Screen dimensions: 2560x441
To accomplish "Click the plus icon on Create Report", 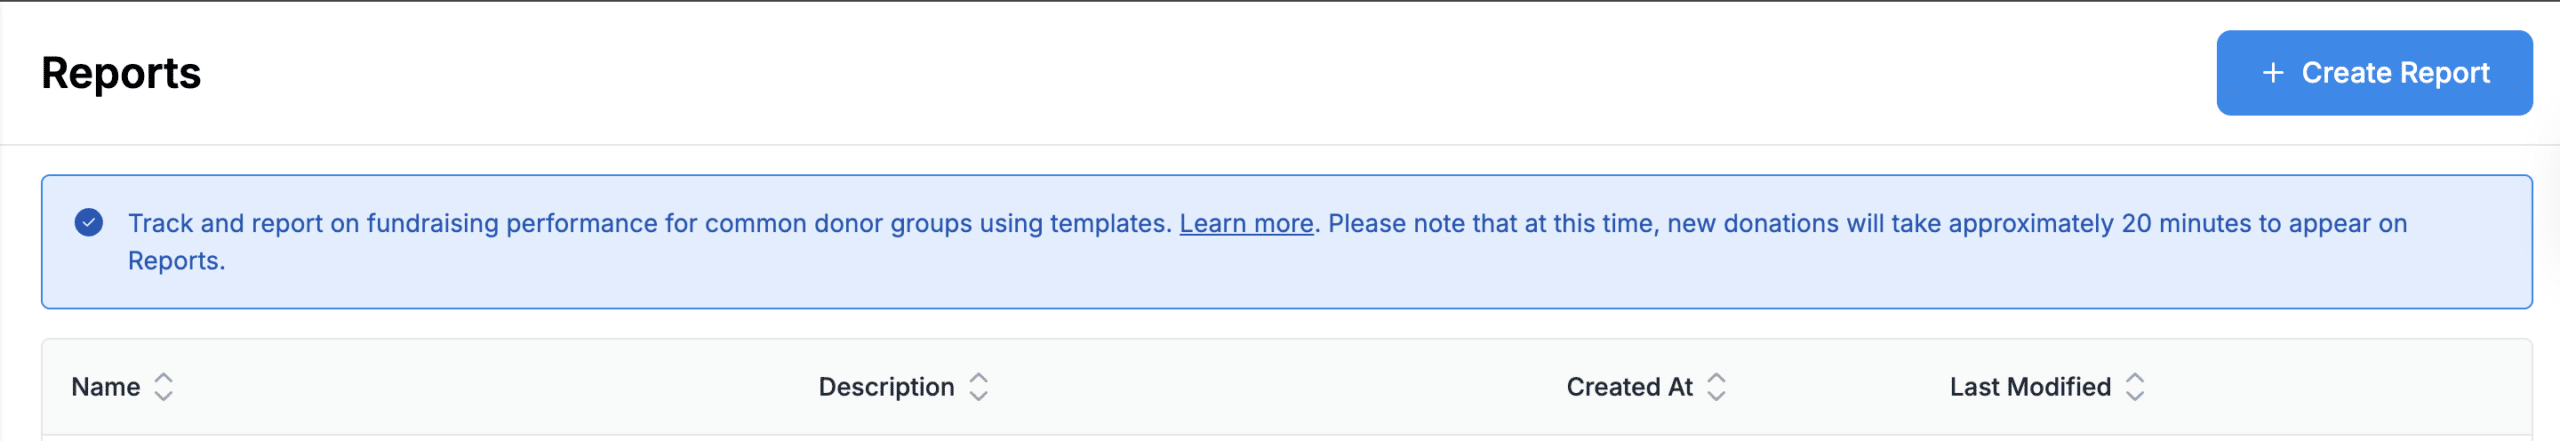I will point(2273,73).
